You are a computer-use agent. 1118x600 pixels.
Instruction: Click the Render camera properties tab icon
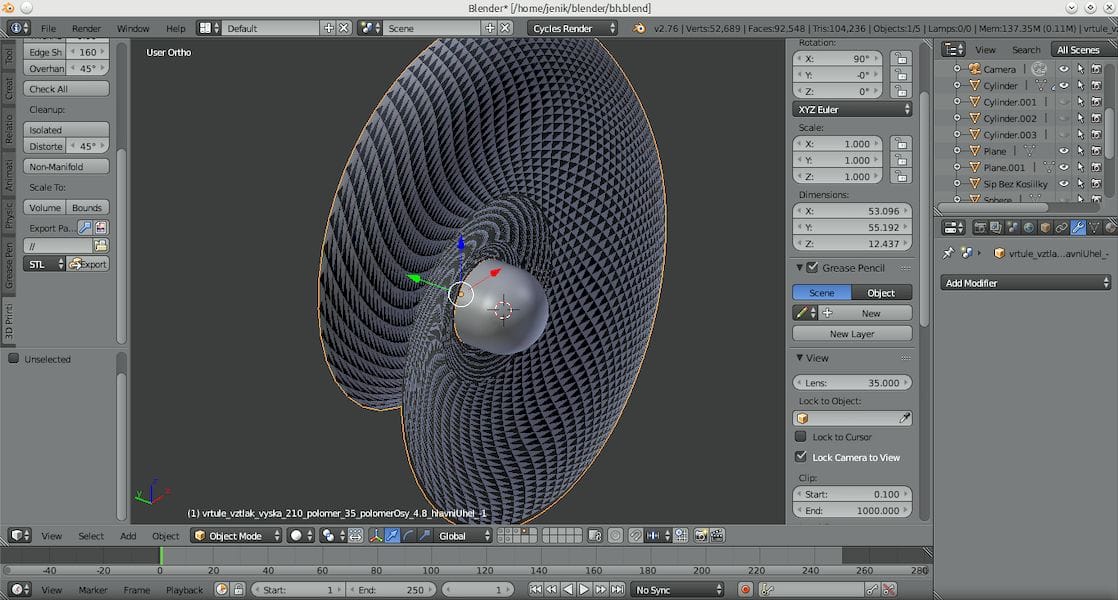tap(980, 228)
